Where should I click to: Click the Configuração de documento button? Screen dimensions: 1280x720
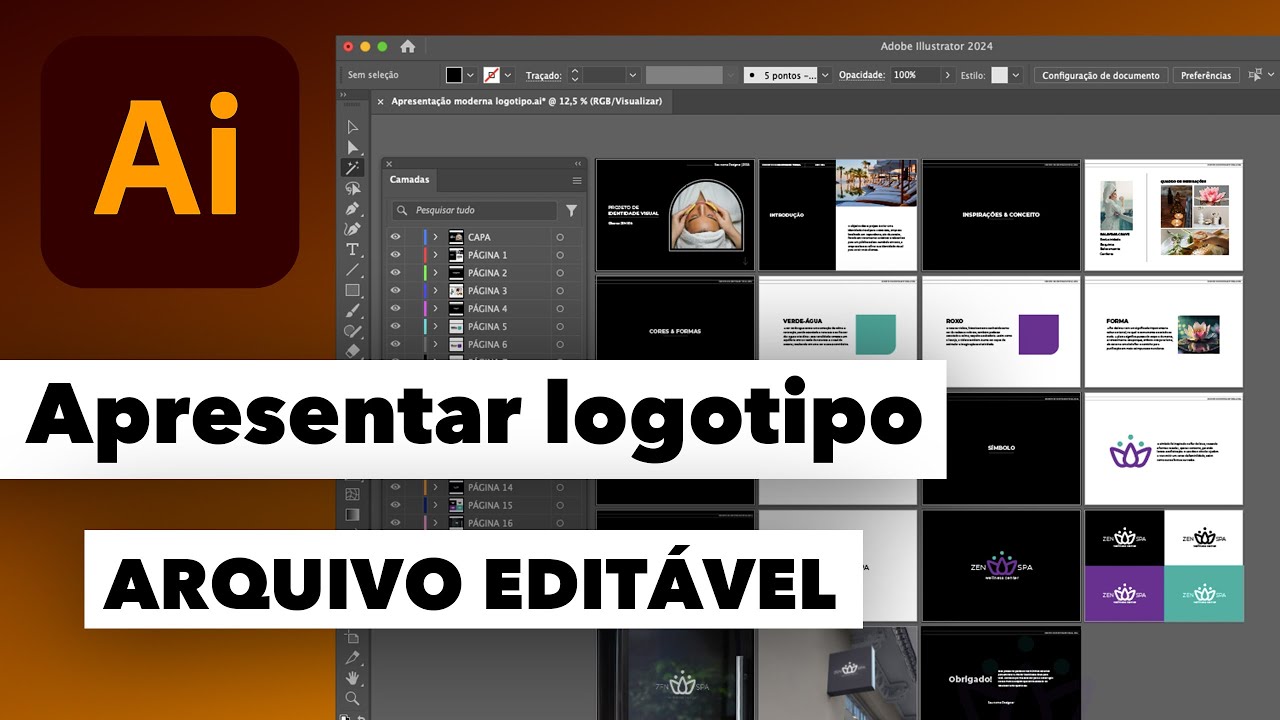1100,75
